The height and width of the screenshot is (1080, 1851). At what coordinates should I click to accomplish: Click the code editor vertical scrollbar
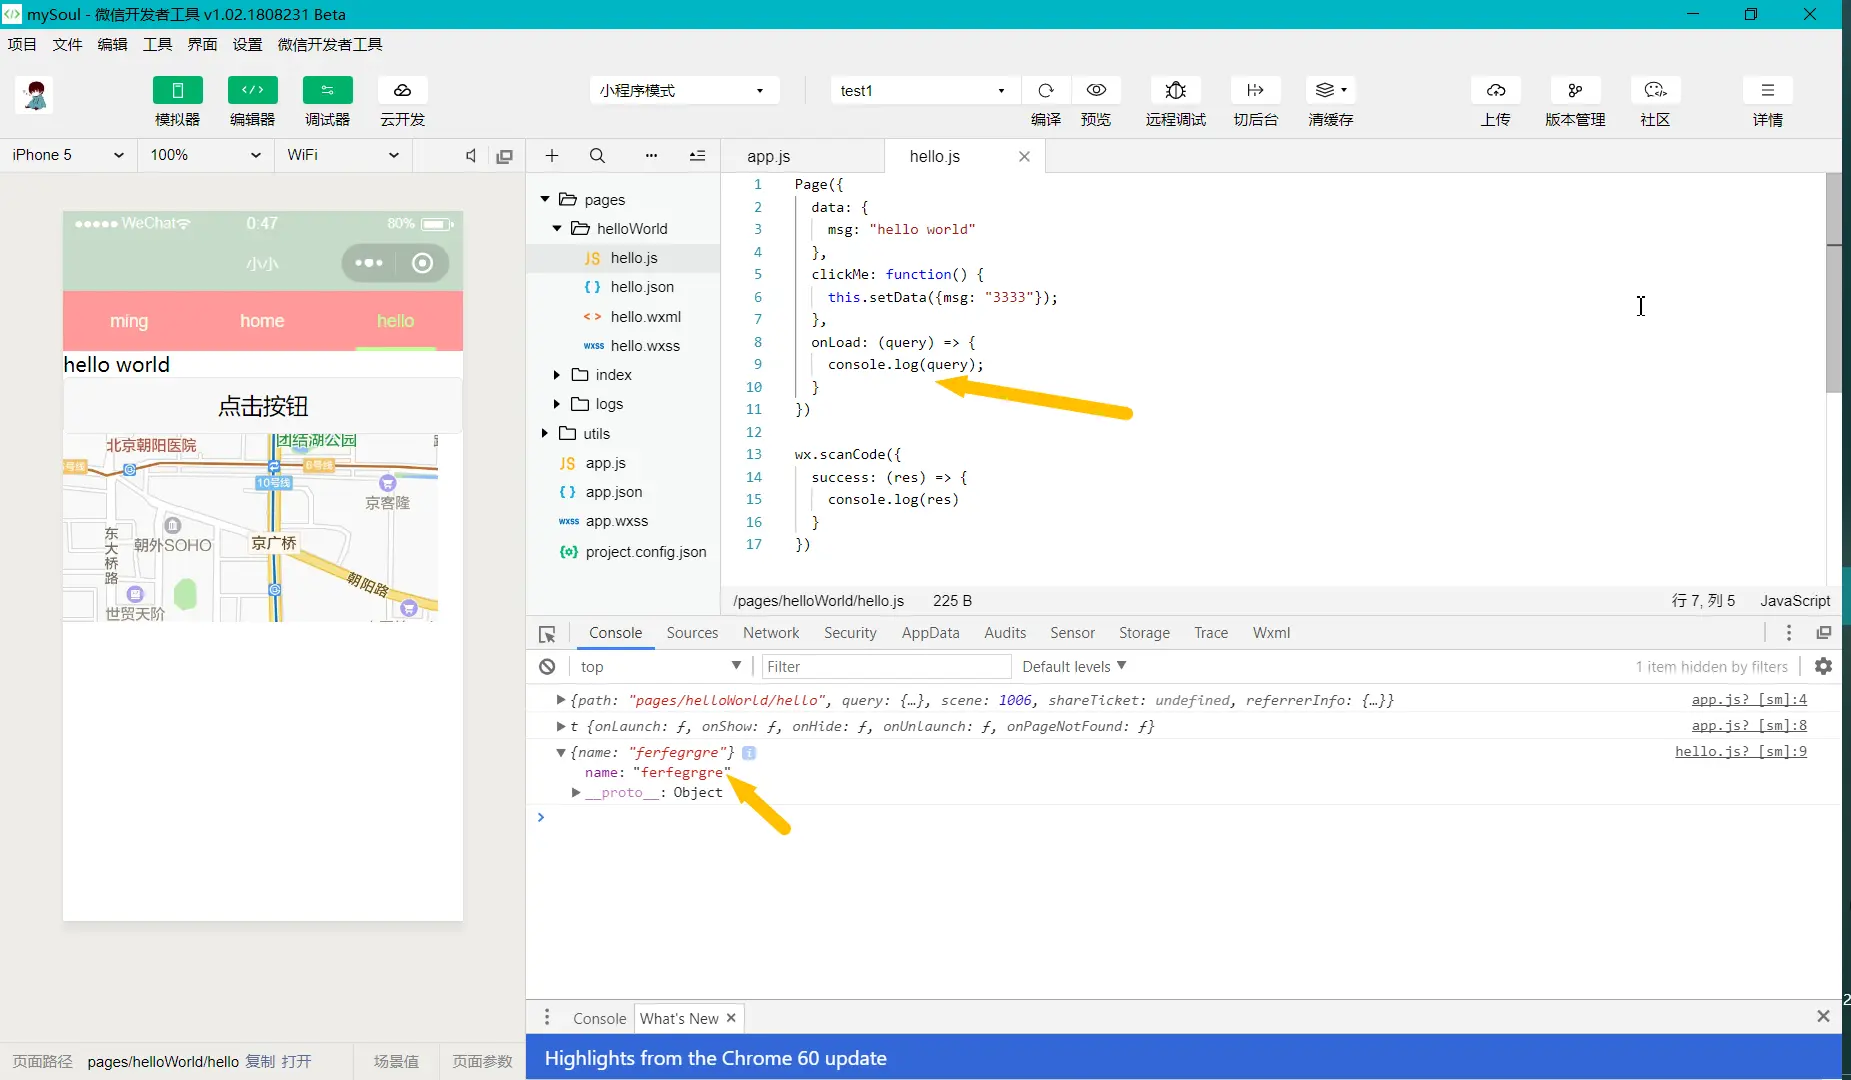tap(1833, 283)
